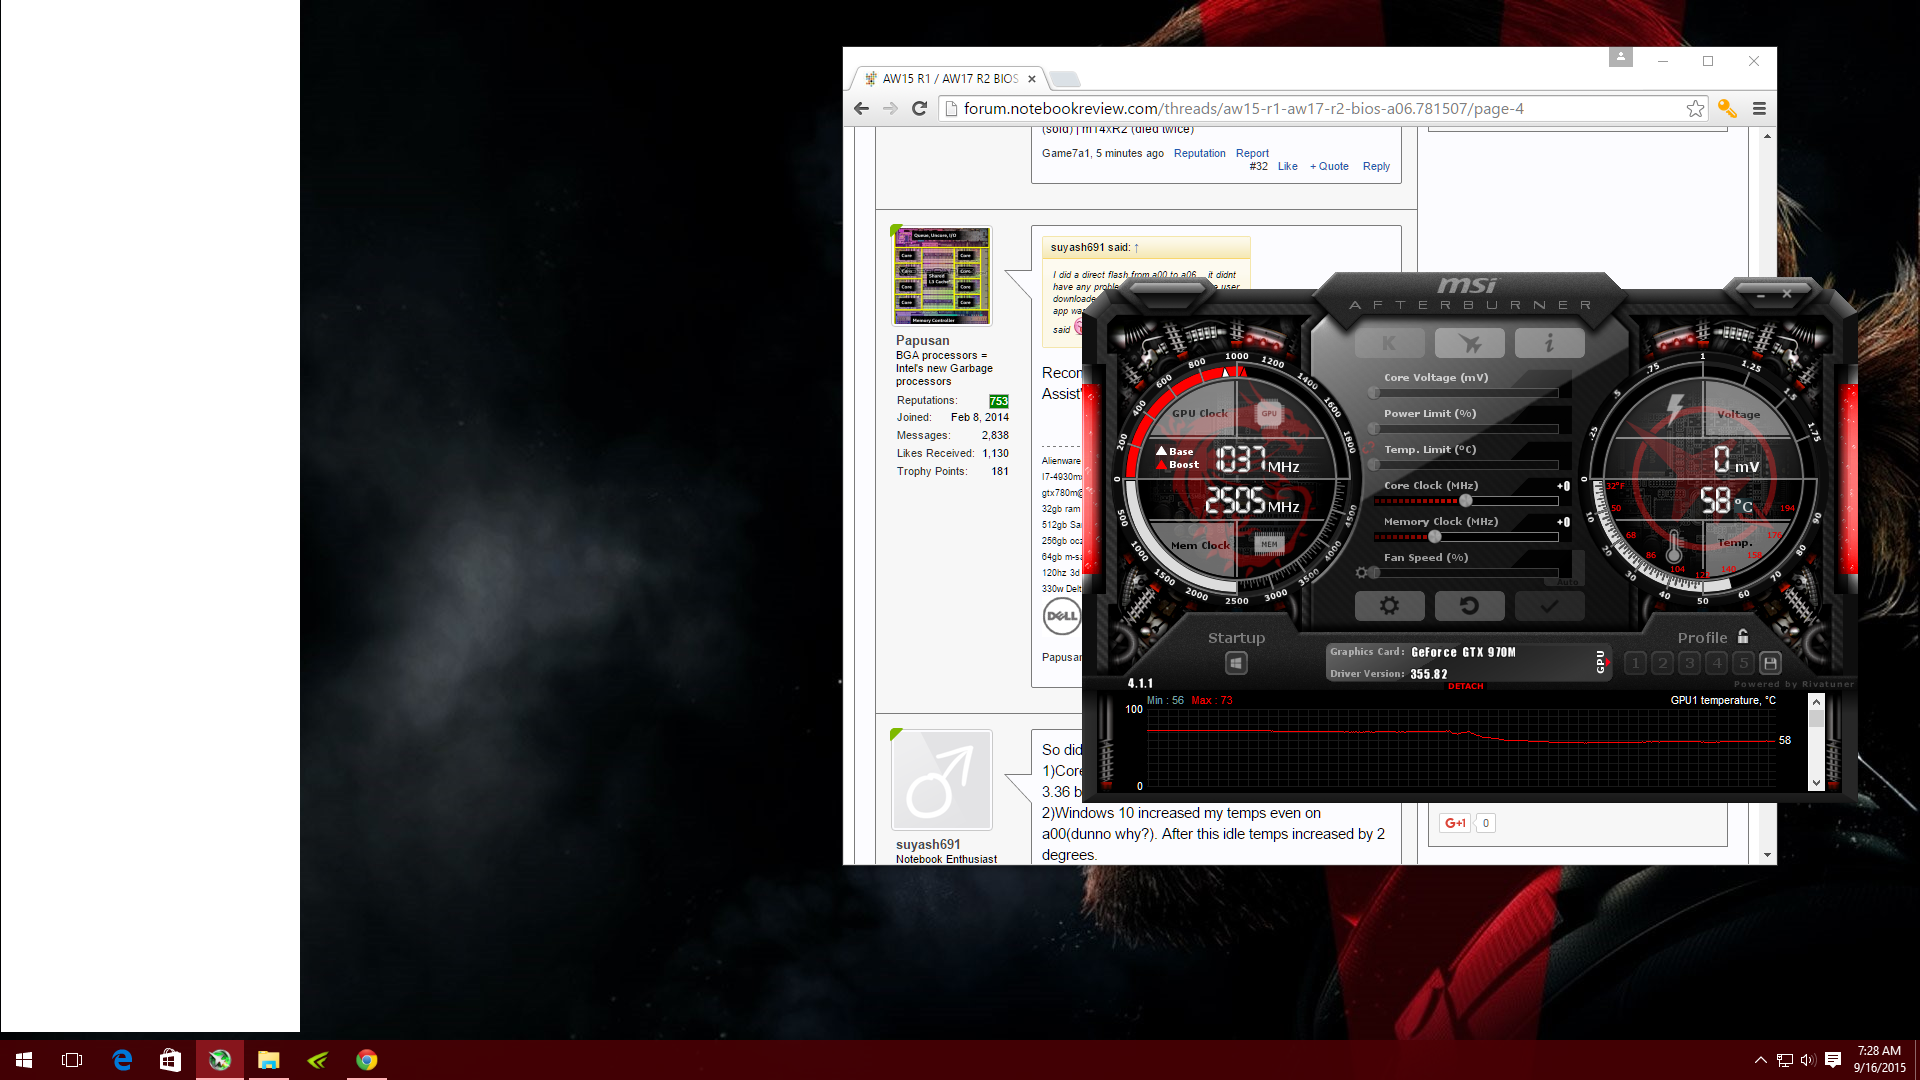Screen dimensions: 1920x1080
Task: Open Windows Start menu
Action: (x=24, y=1060)
